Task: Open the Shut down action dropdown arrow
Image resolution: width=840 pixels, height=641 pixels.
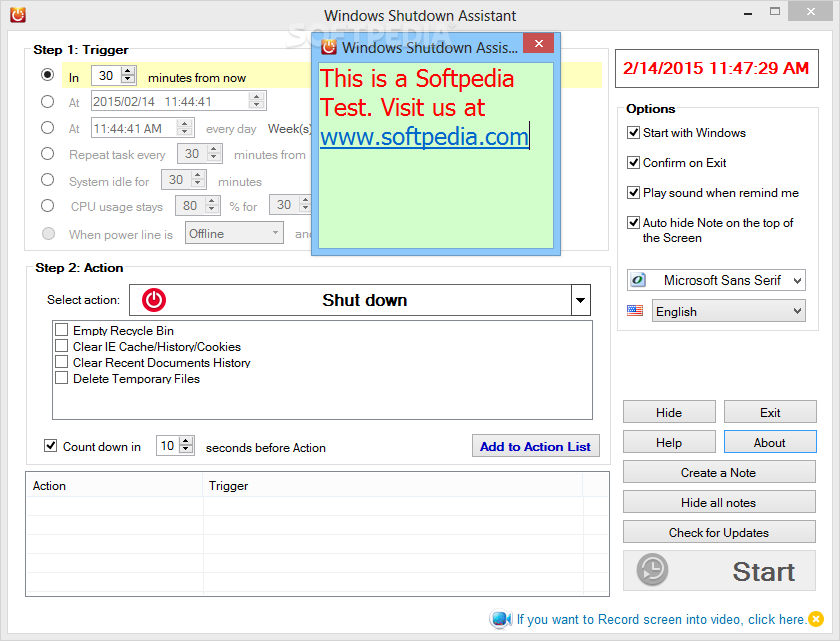Action: pyautogui.click(x=580, y=300)
